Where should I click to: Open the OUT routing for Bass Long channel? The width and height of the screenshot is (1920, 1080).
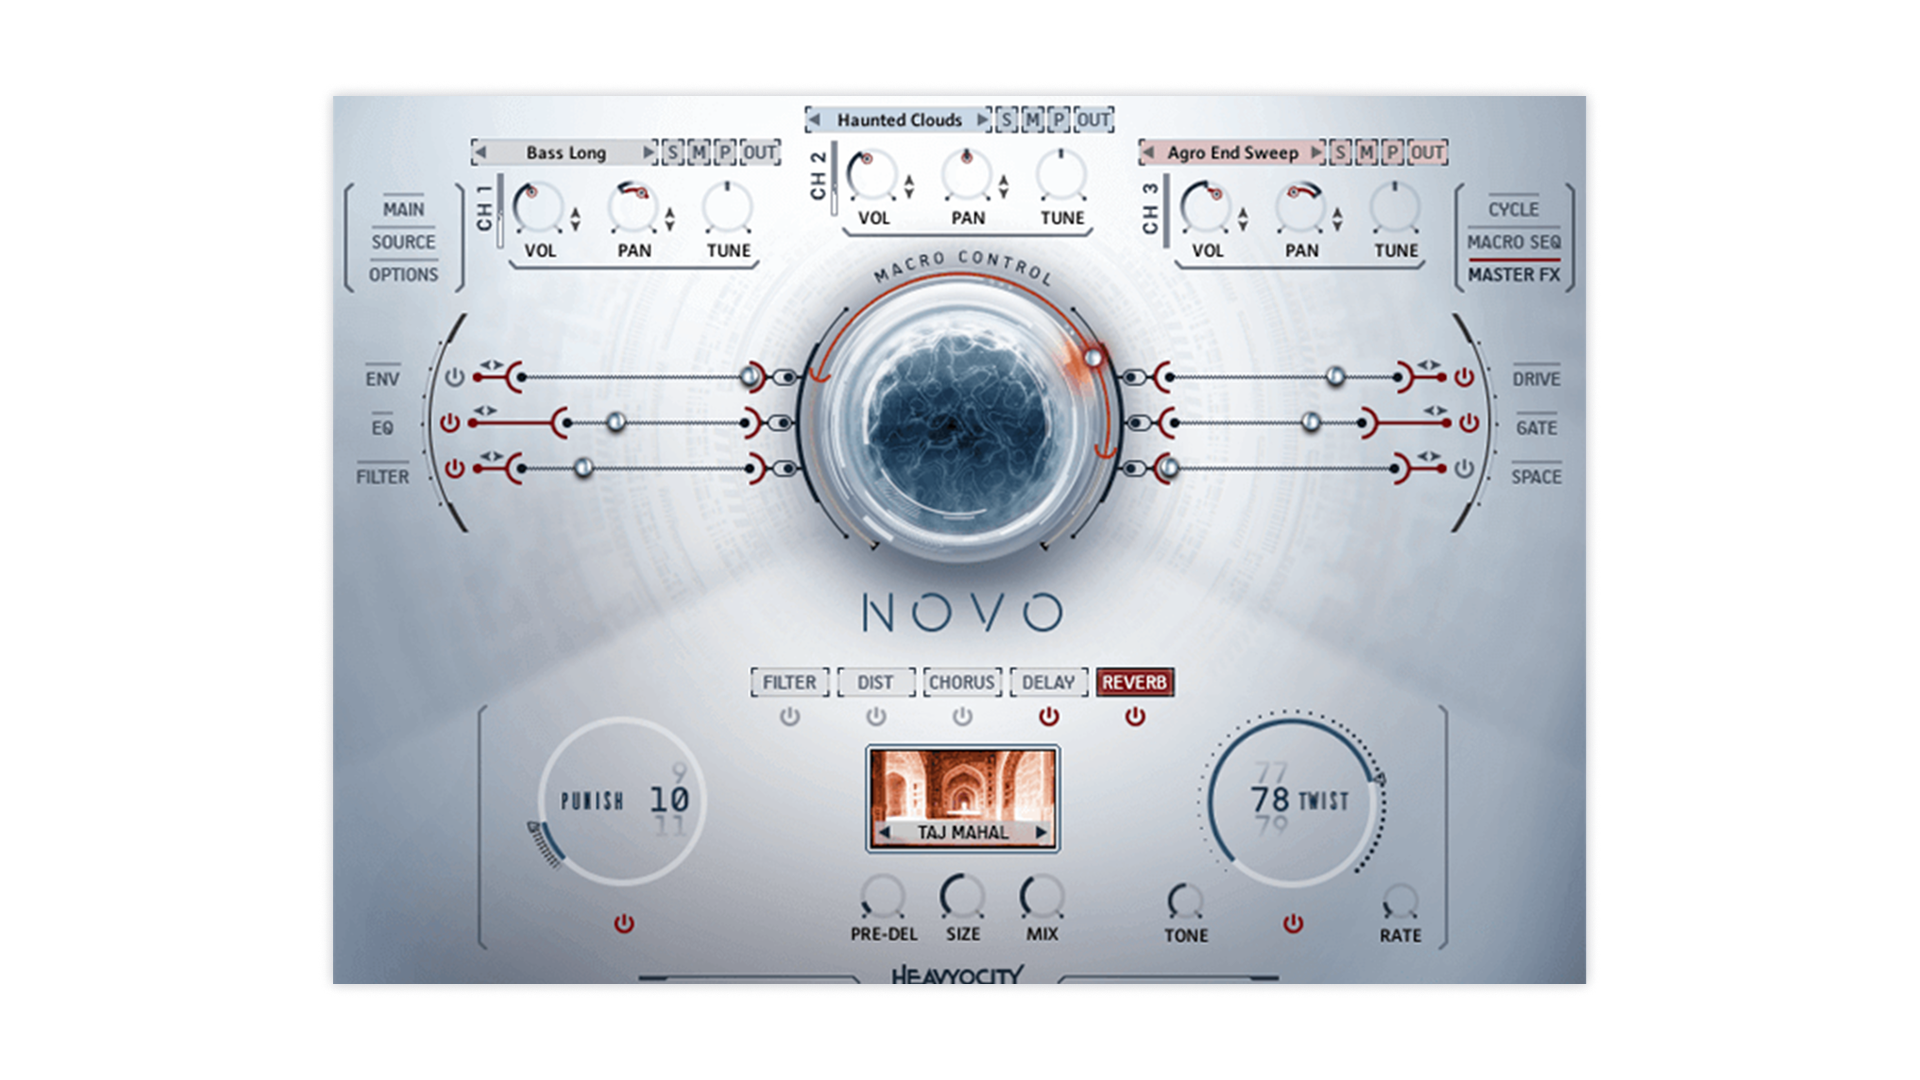click(x=759, y=152)
